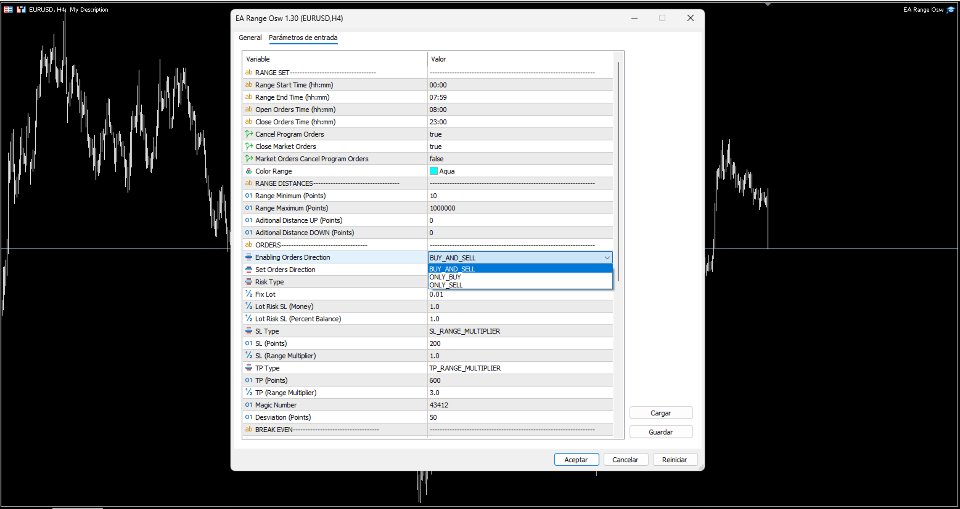Click the Open Orders Time string icon
The height and width of the screenshot is (509, 960).
[x=249, y=110]
